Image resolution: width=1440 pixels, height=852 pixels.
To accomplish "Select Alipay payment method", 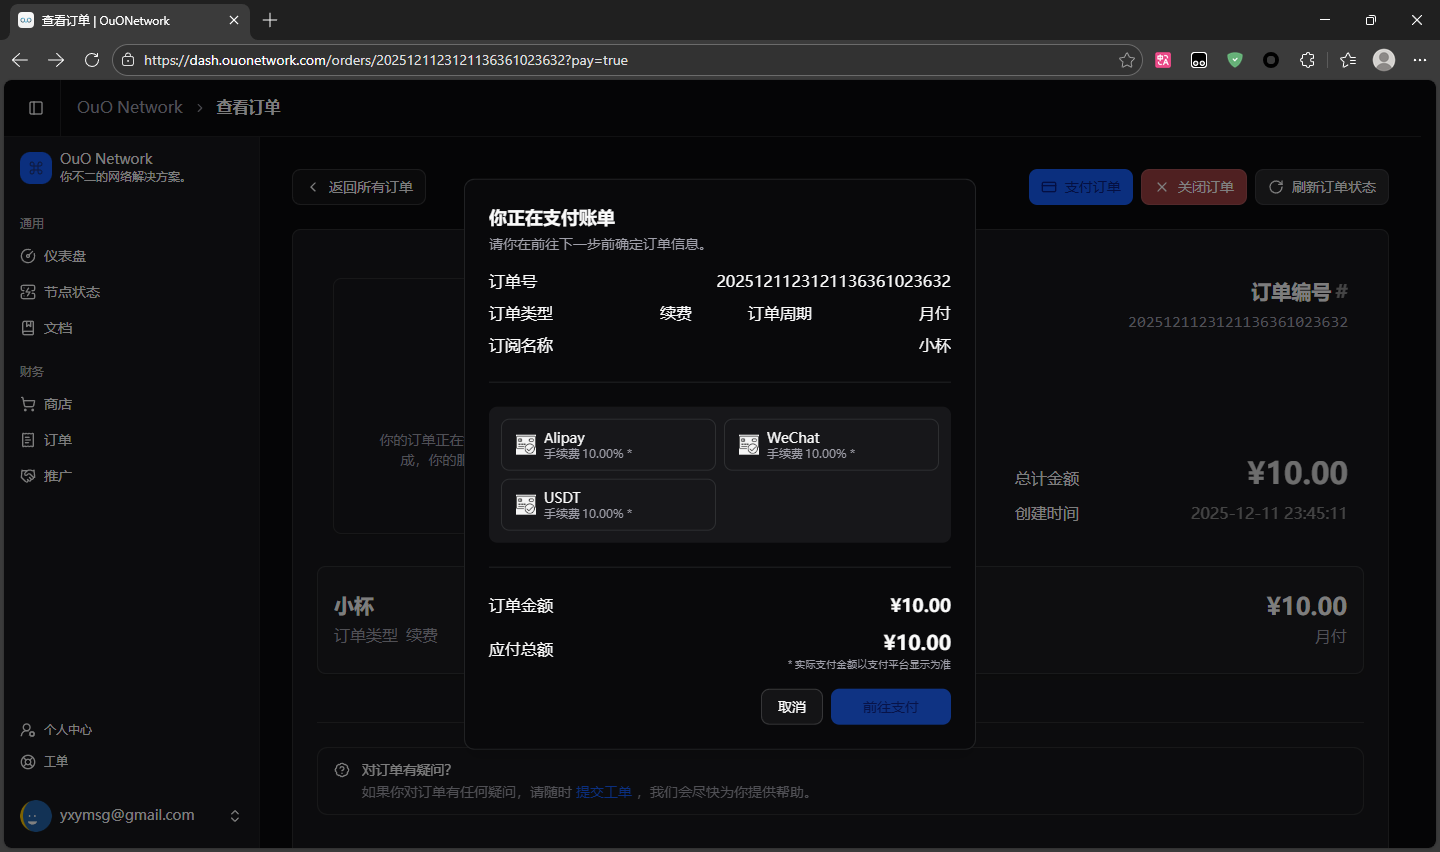I will coord(608,445).
